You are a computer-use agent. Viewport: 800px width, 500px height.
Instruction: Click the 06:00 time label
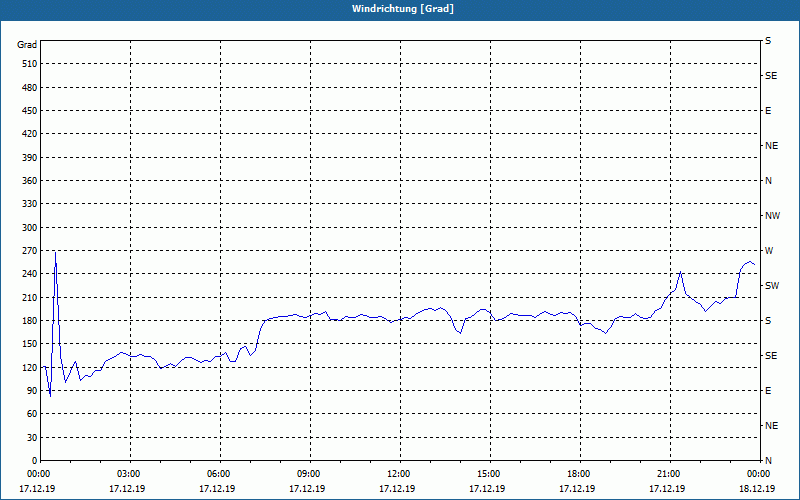pos(220,474)
